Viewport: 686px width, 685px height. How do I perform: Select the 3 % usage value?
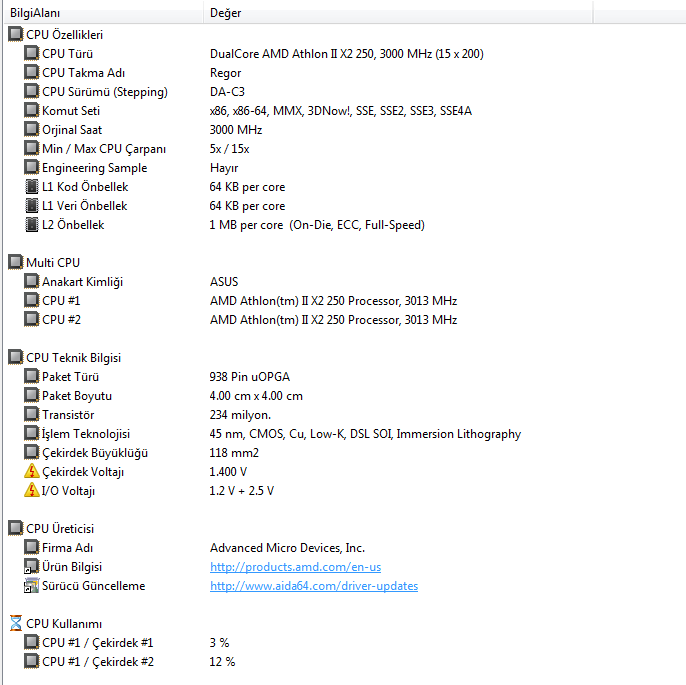pos(219,643)
